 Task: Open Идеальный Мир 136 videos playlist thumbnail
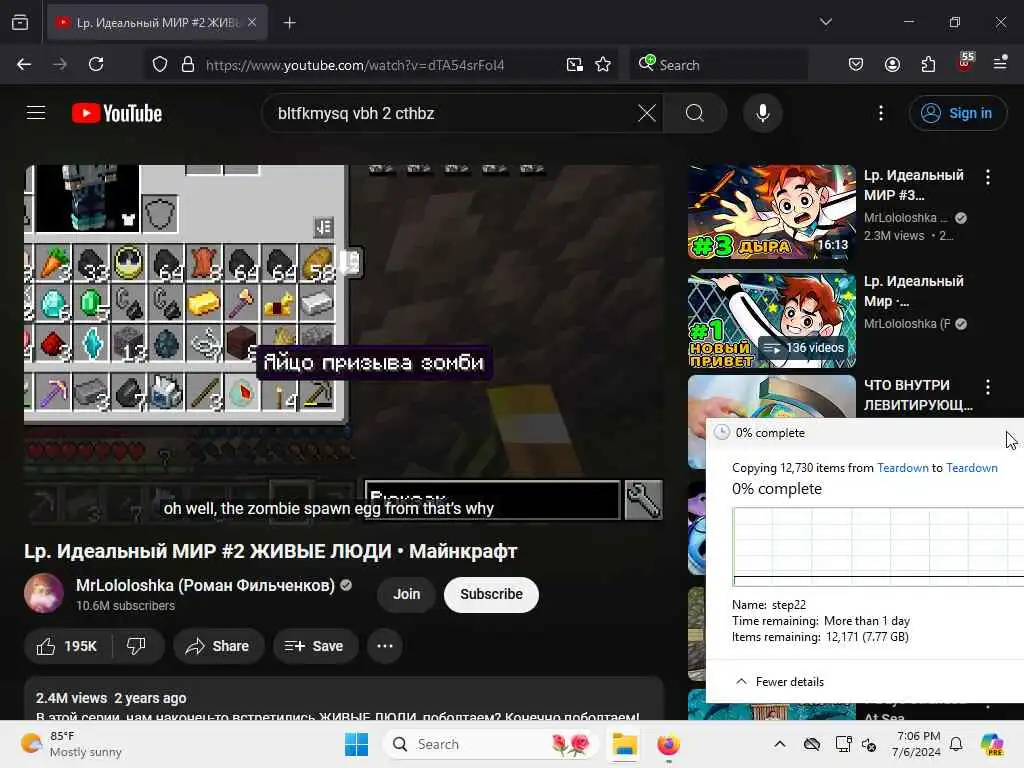[771, 319]
